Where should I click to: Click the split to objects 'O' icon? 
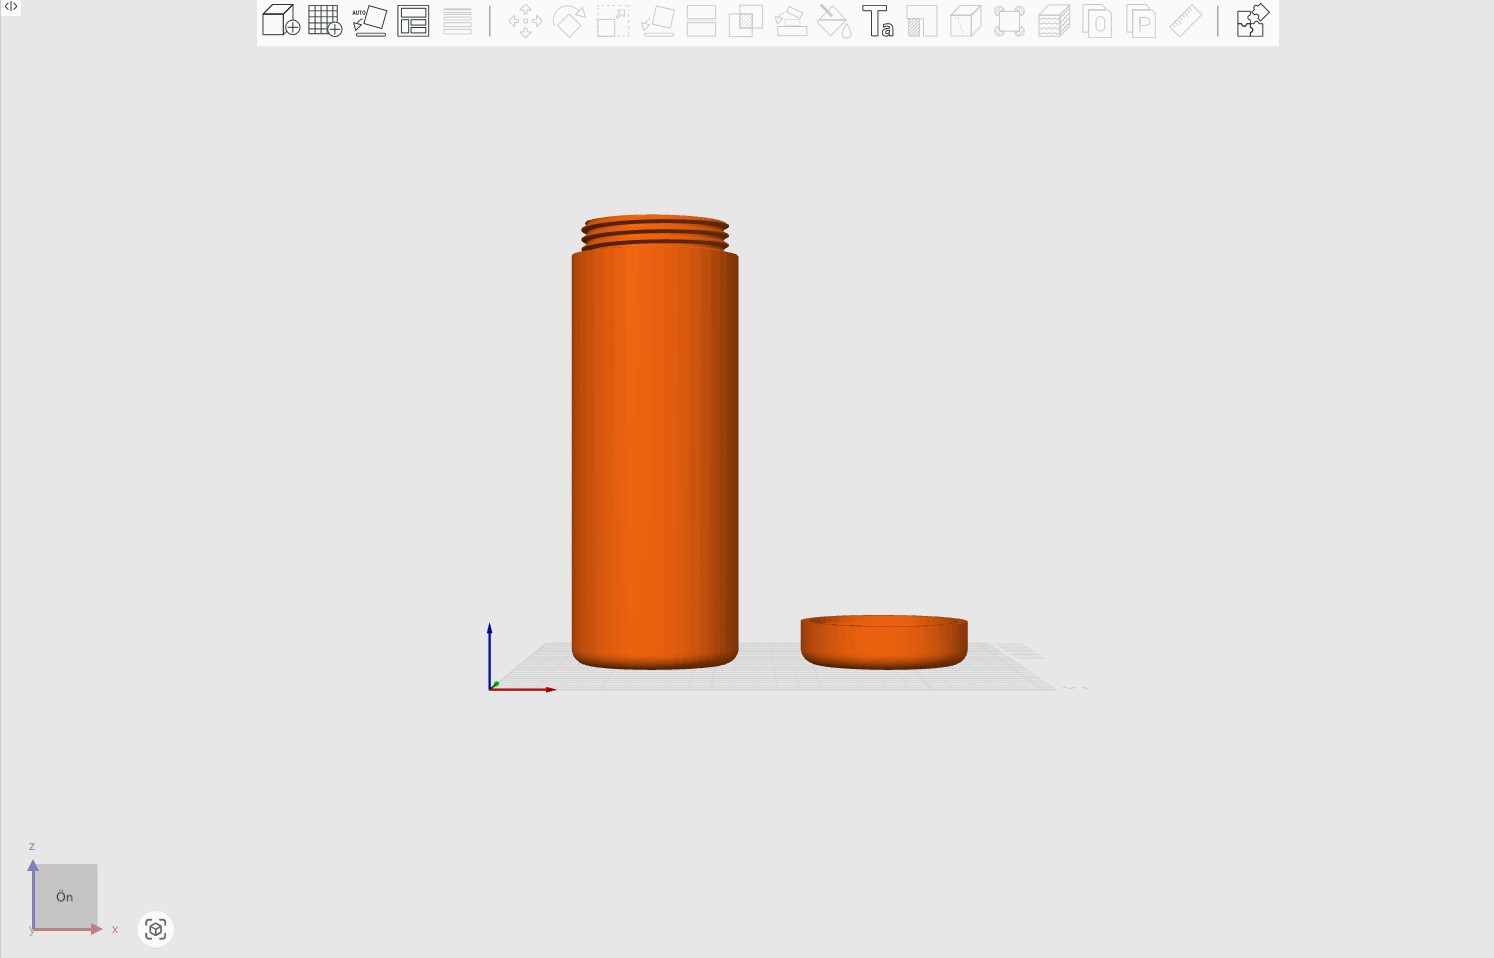click(x=1098, y=21)
